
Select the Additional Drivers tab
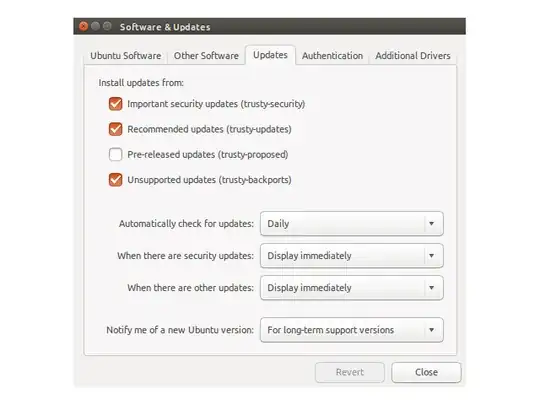[413, 55]
